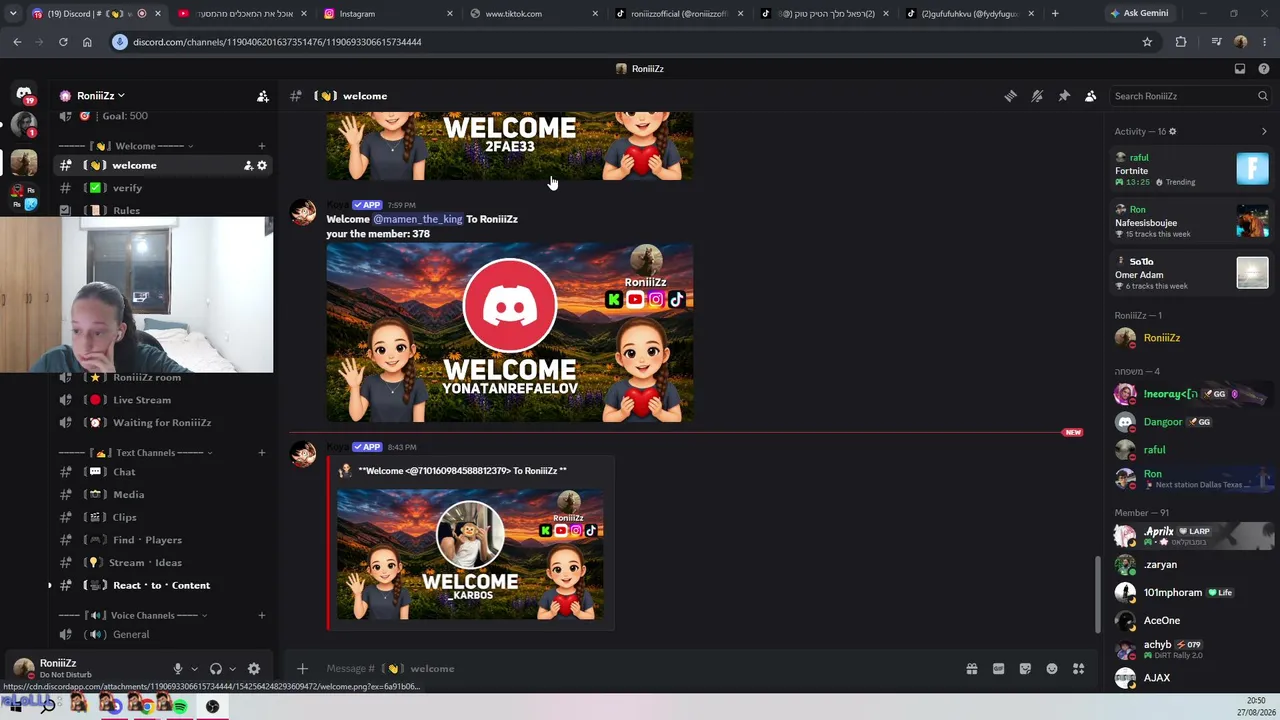This screenshot has height=720, width=1280.
Task: Open member AJAX profile in list
Action: coord(1190,678)
